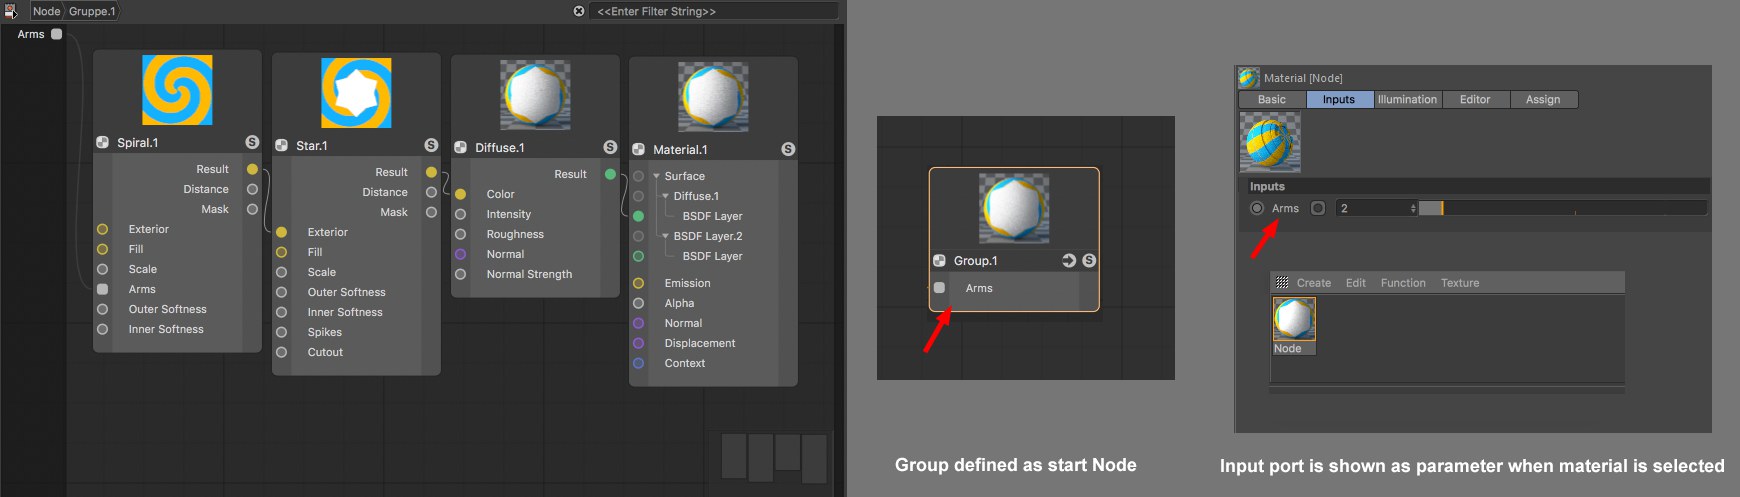Clear the filter string with the X icon
Viewport: 1740px width, 497px height.
pos(579,11)
